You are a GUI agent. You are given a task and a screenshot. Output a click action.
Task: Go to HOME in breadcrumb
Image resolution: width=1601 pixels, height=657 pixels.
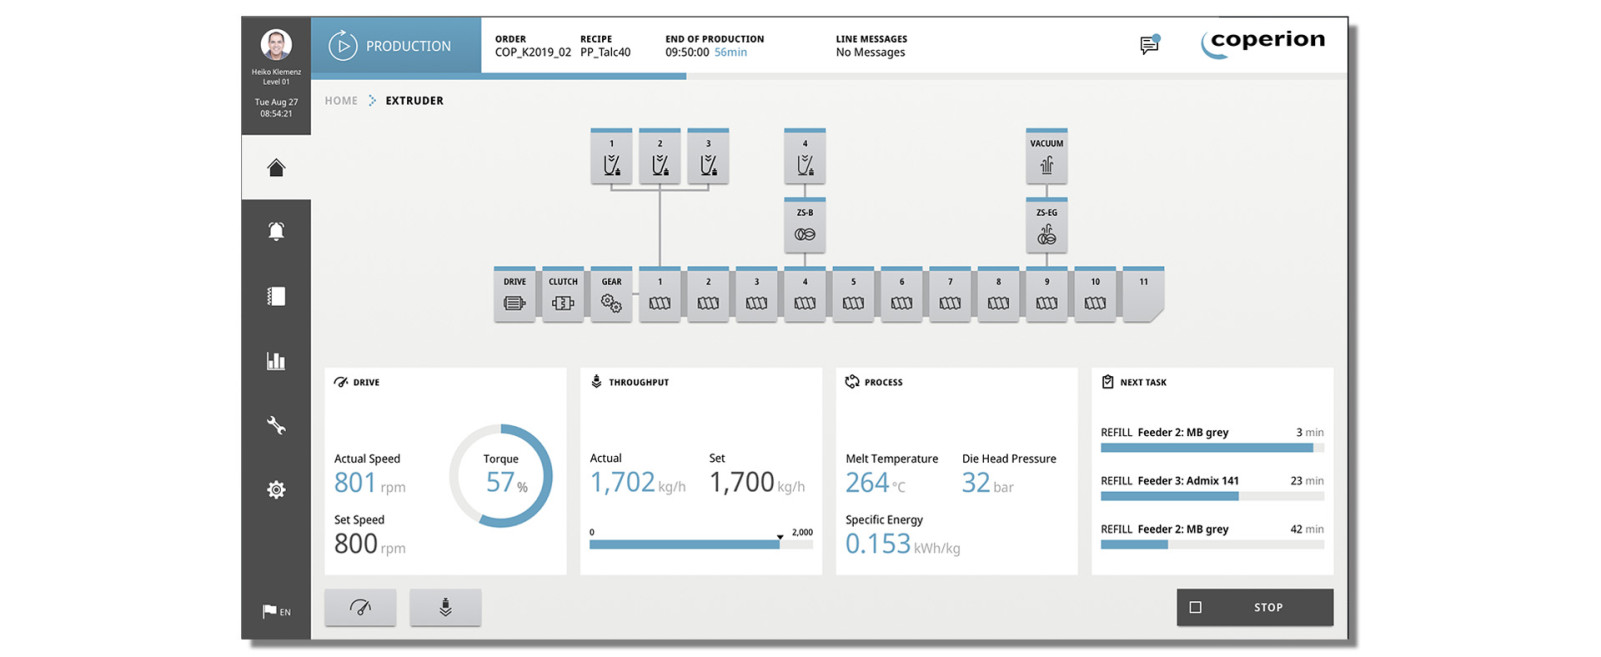click(340, 101)
